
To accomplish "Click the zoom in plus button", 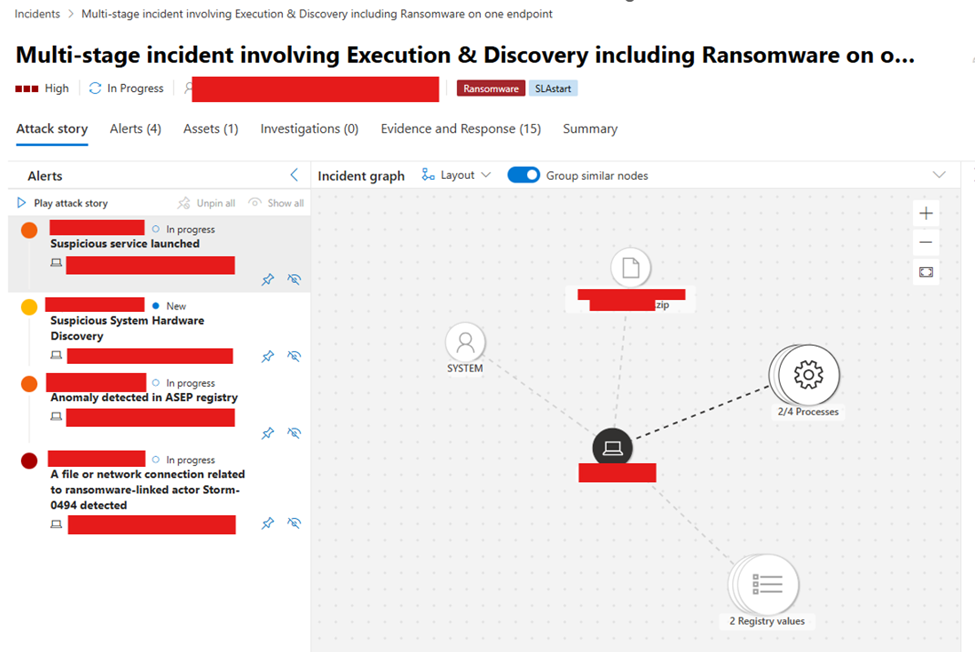I will [x=926, y=213].
